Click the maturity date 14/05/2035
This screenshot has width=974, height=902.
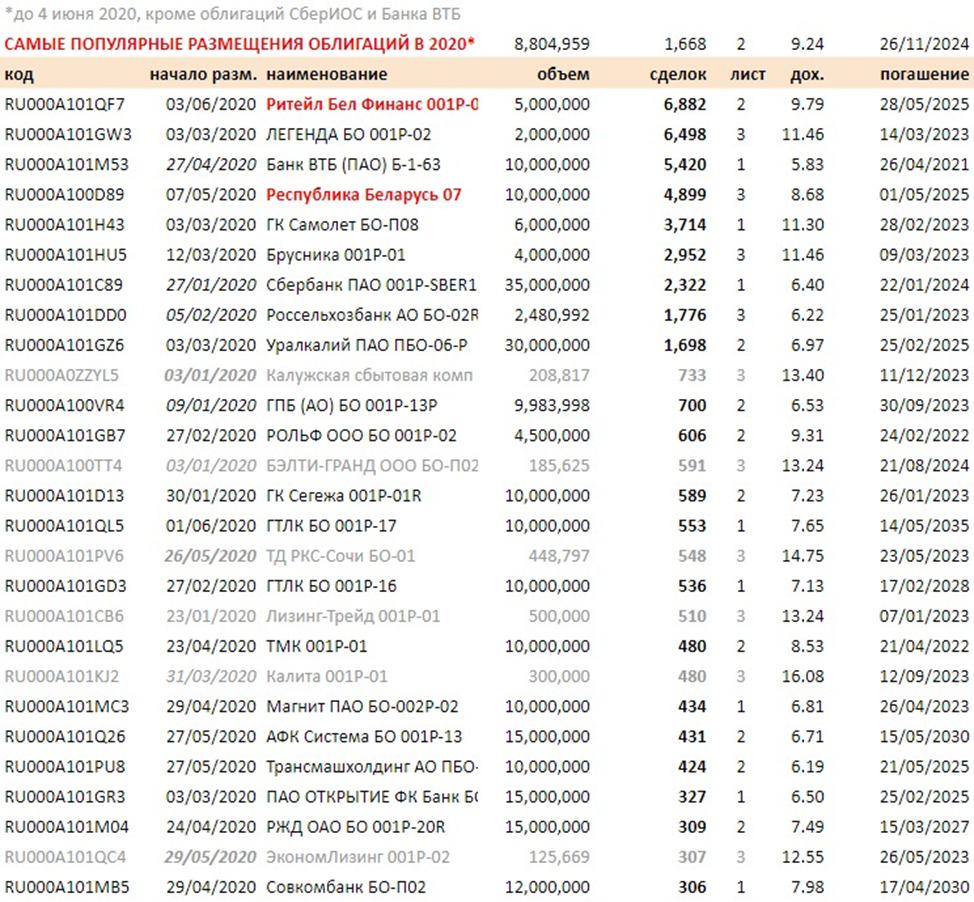(929, 526)
